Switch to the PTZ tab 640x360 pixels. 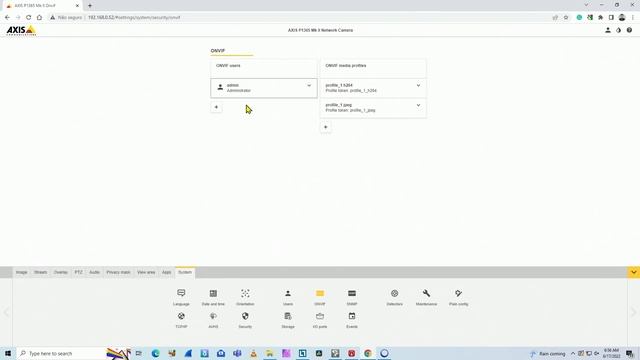click(x=78, y=272)
